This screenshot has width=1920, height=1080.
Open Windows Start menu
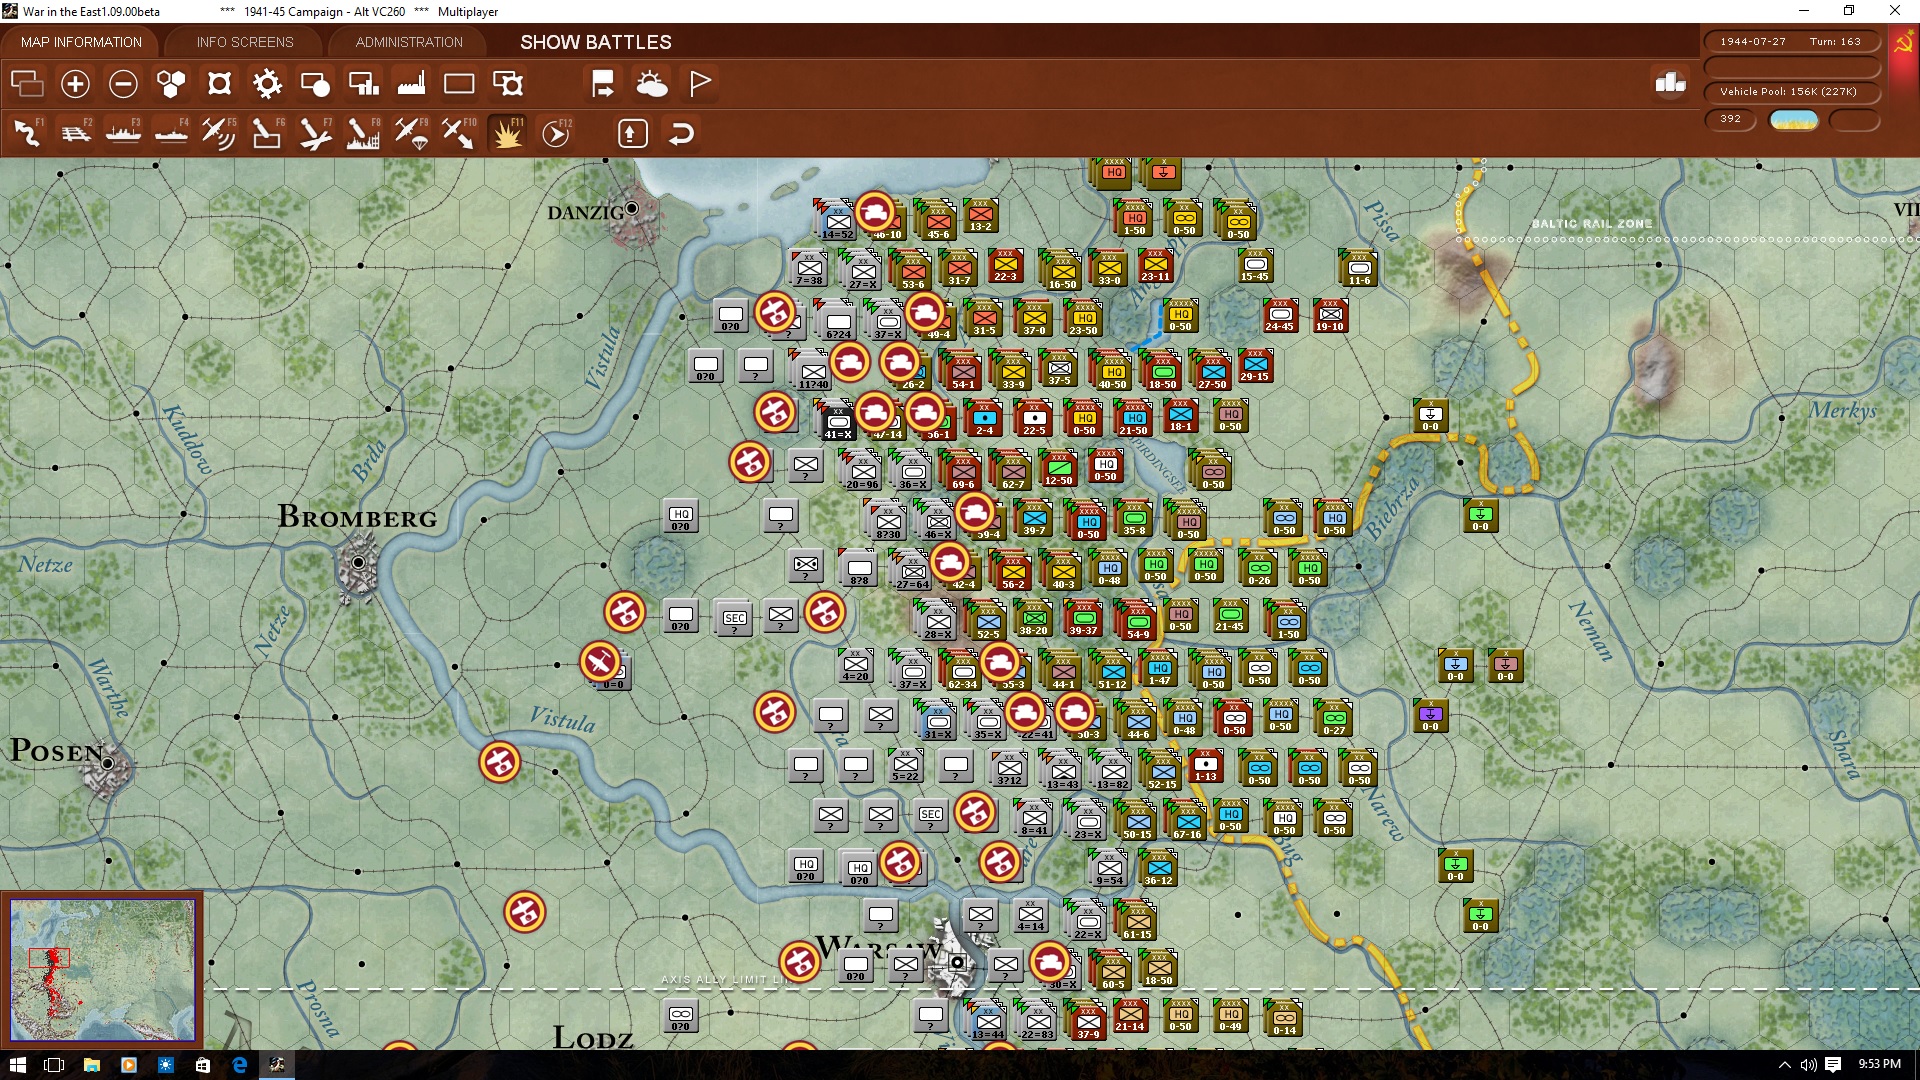tap(17, 1064)
